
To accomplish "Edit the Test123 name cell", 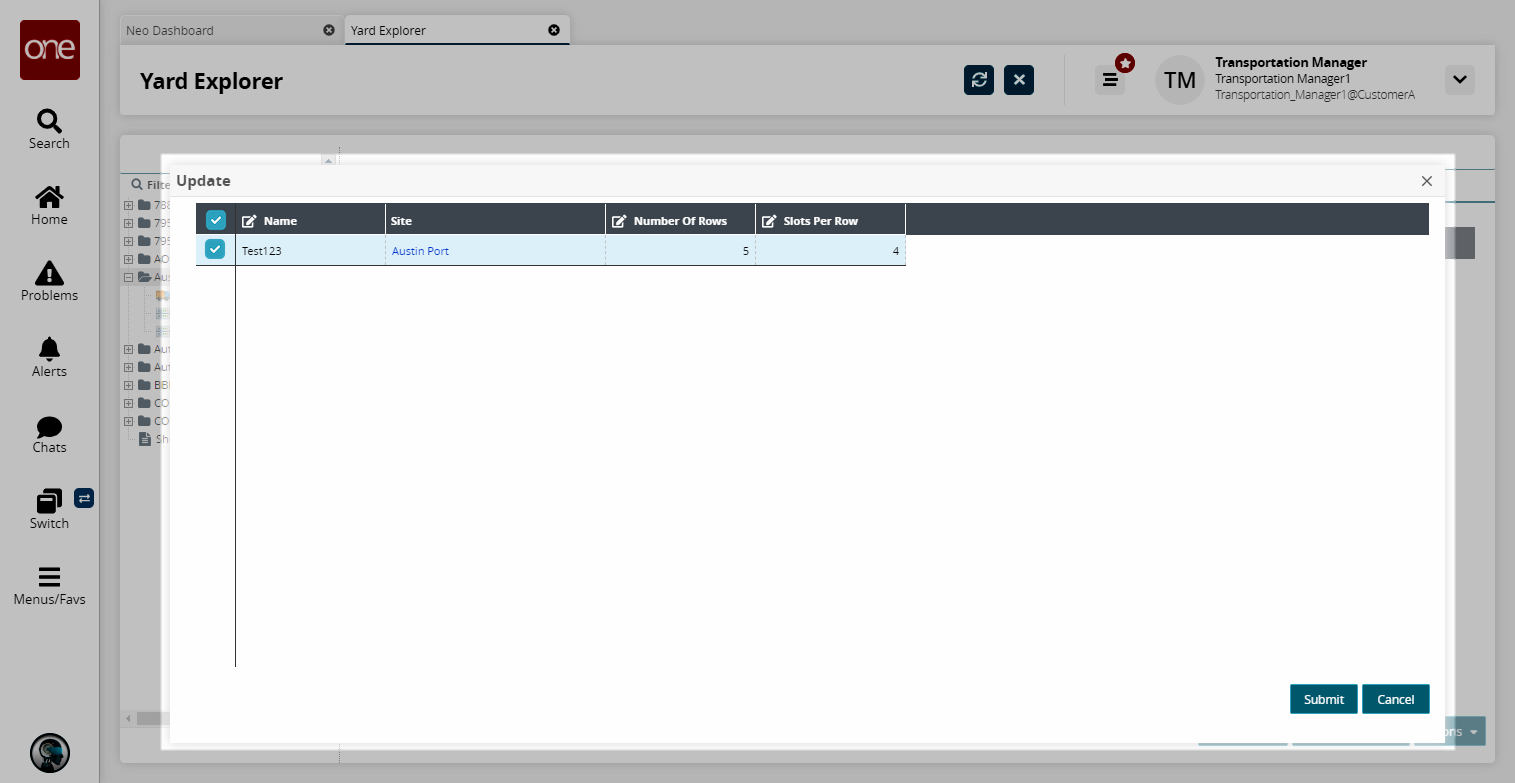I will 310,251.
